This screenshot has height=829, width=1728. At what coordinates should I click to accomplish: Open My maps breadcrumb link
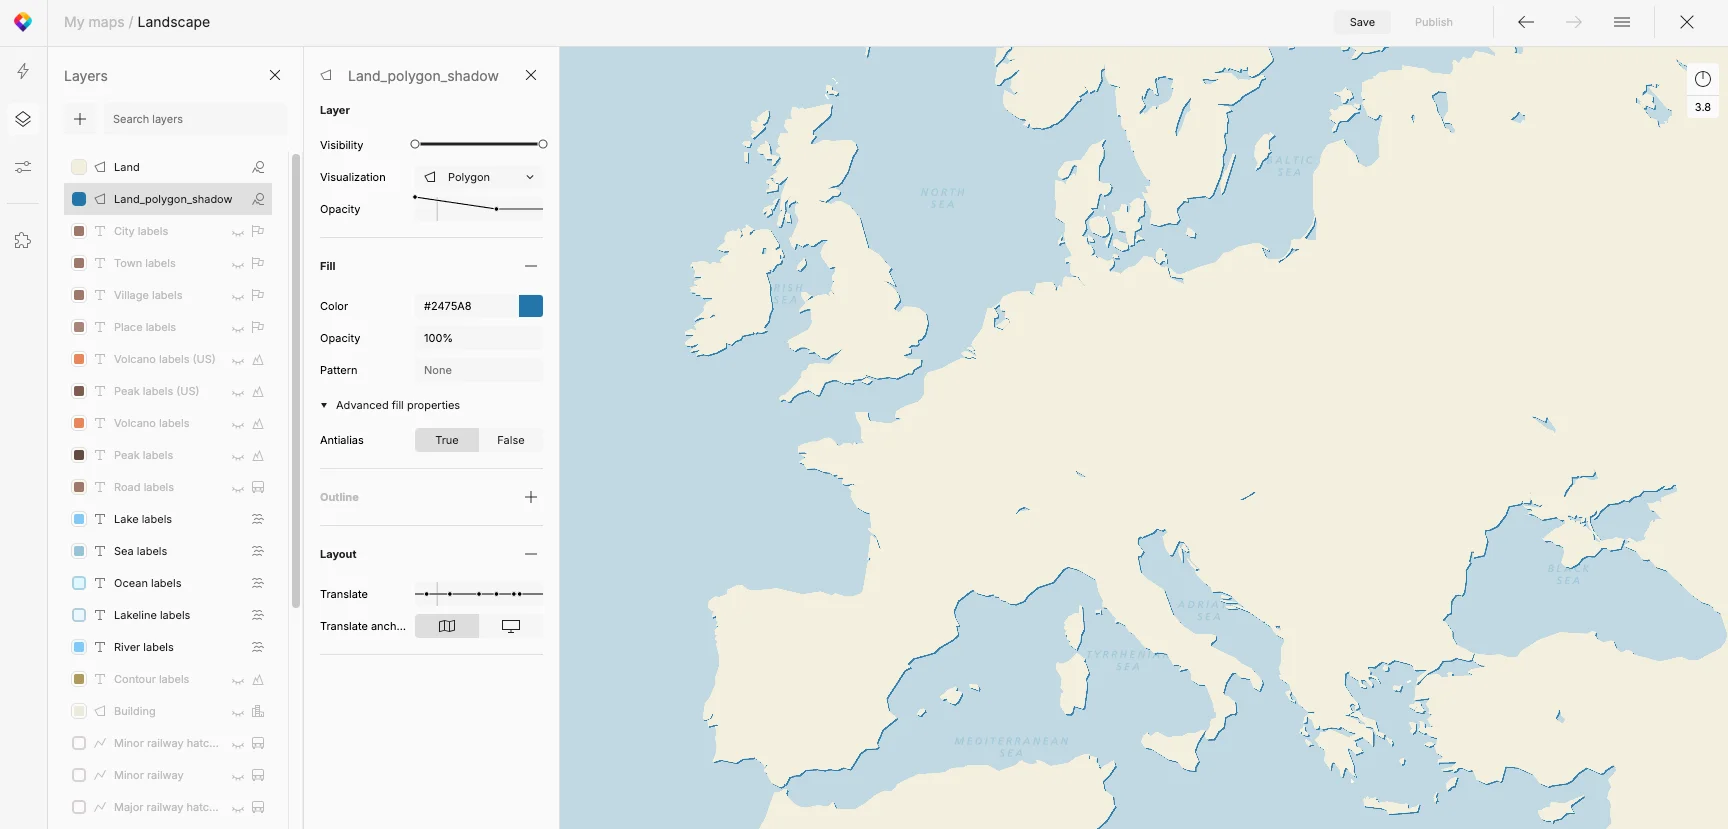94,22
